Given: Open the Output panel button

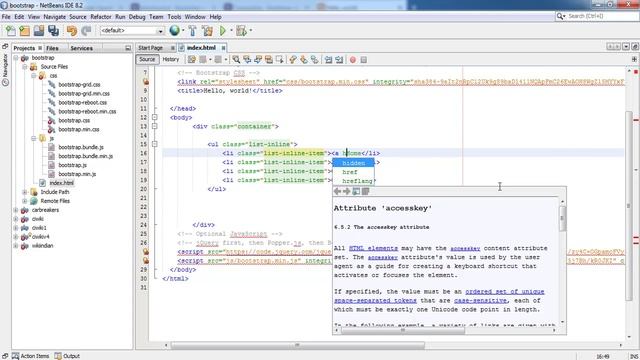Looking at the screenshot, I should pyautogui.click(x=68, y=356).
